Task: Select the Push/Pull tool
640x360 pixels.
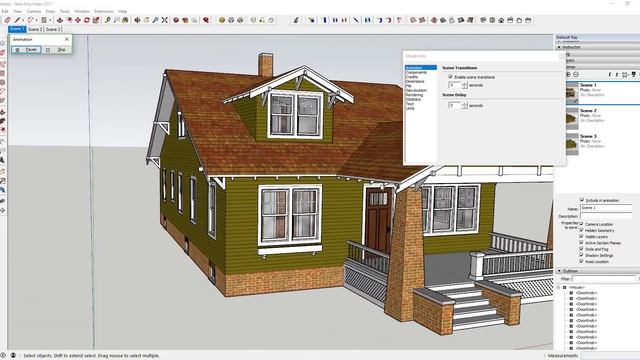Action: (x=60, y=20)
